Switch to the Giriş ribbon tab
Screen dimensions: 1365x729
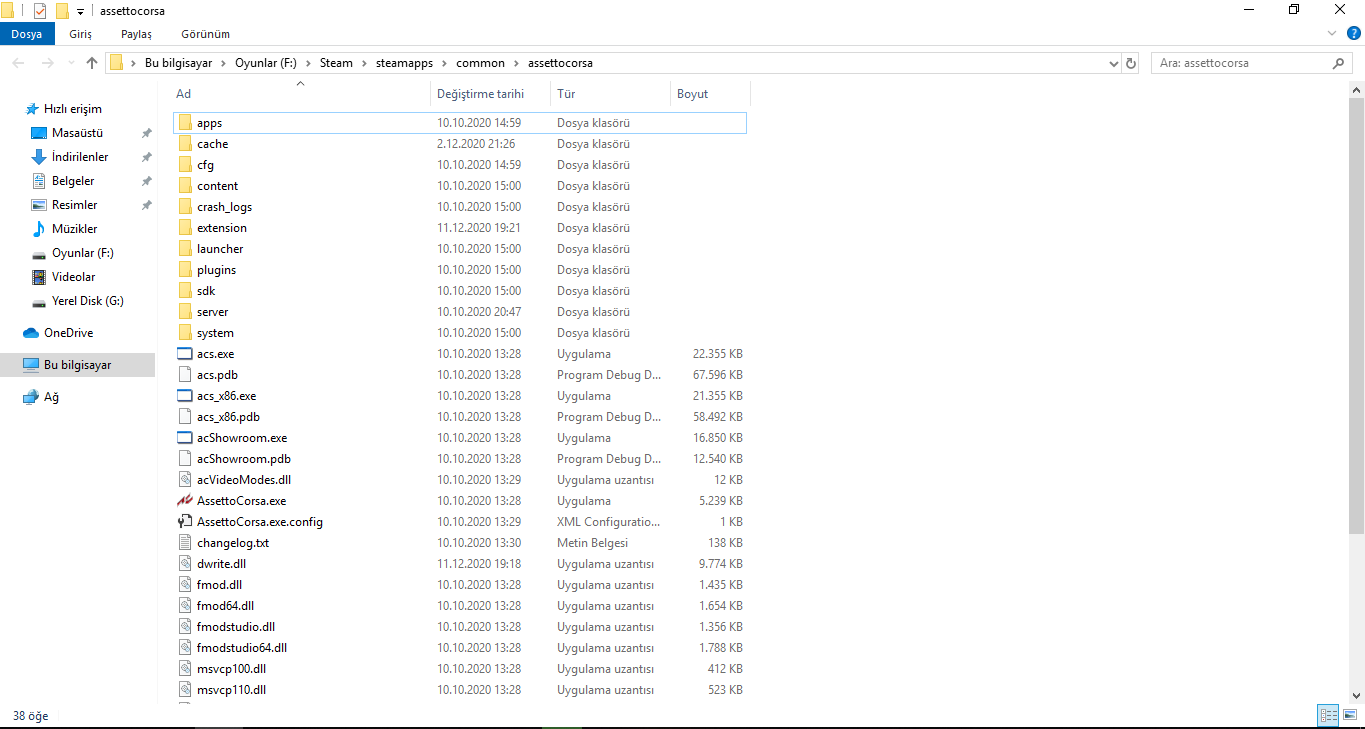pos(80,34)
